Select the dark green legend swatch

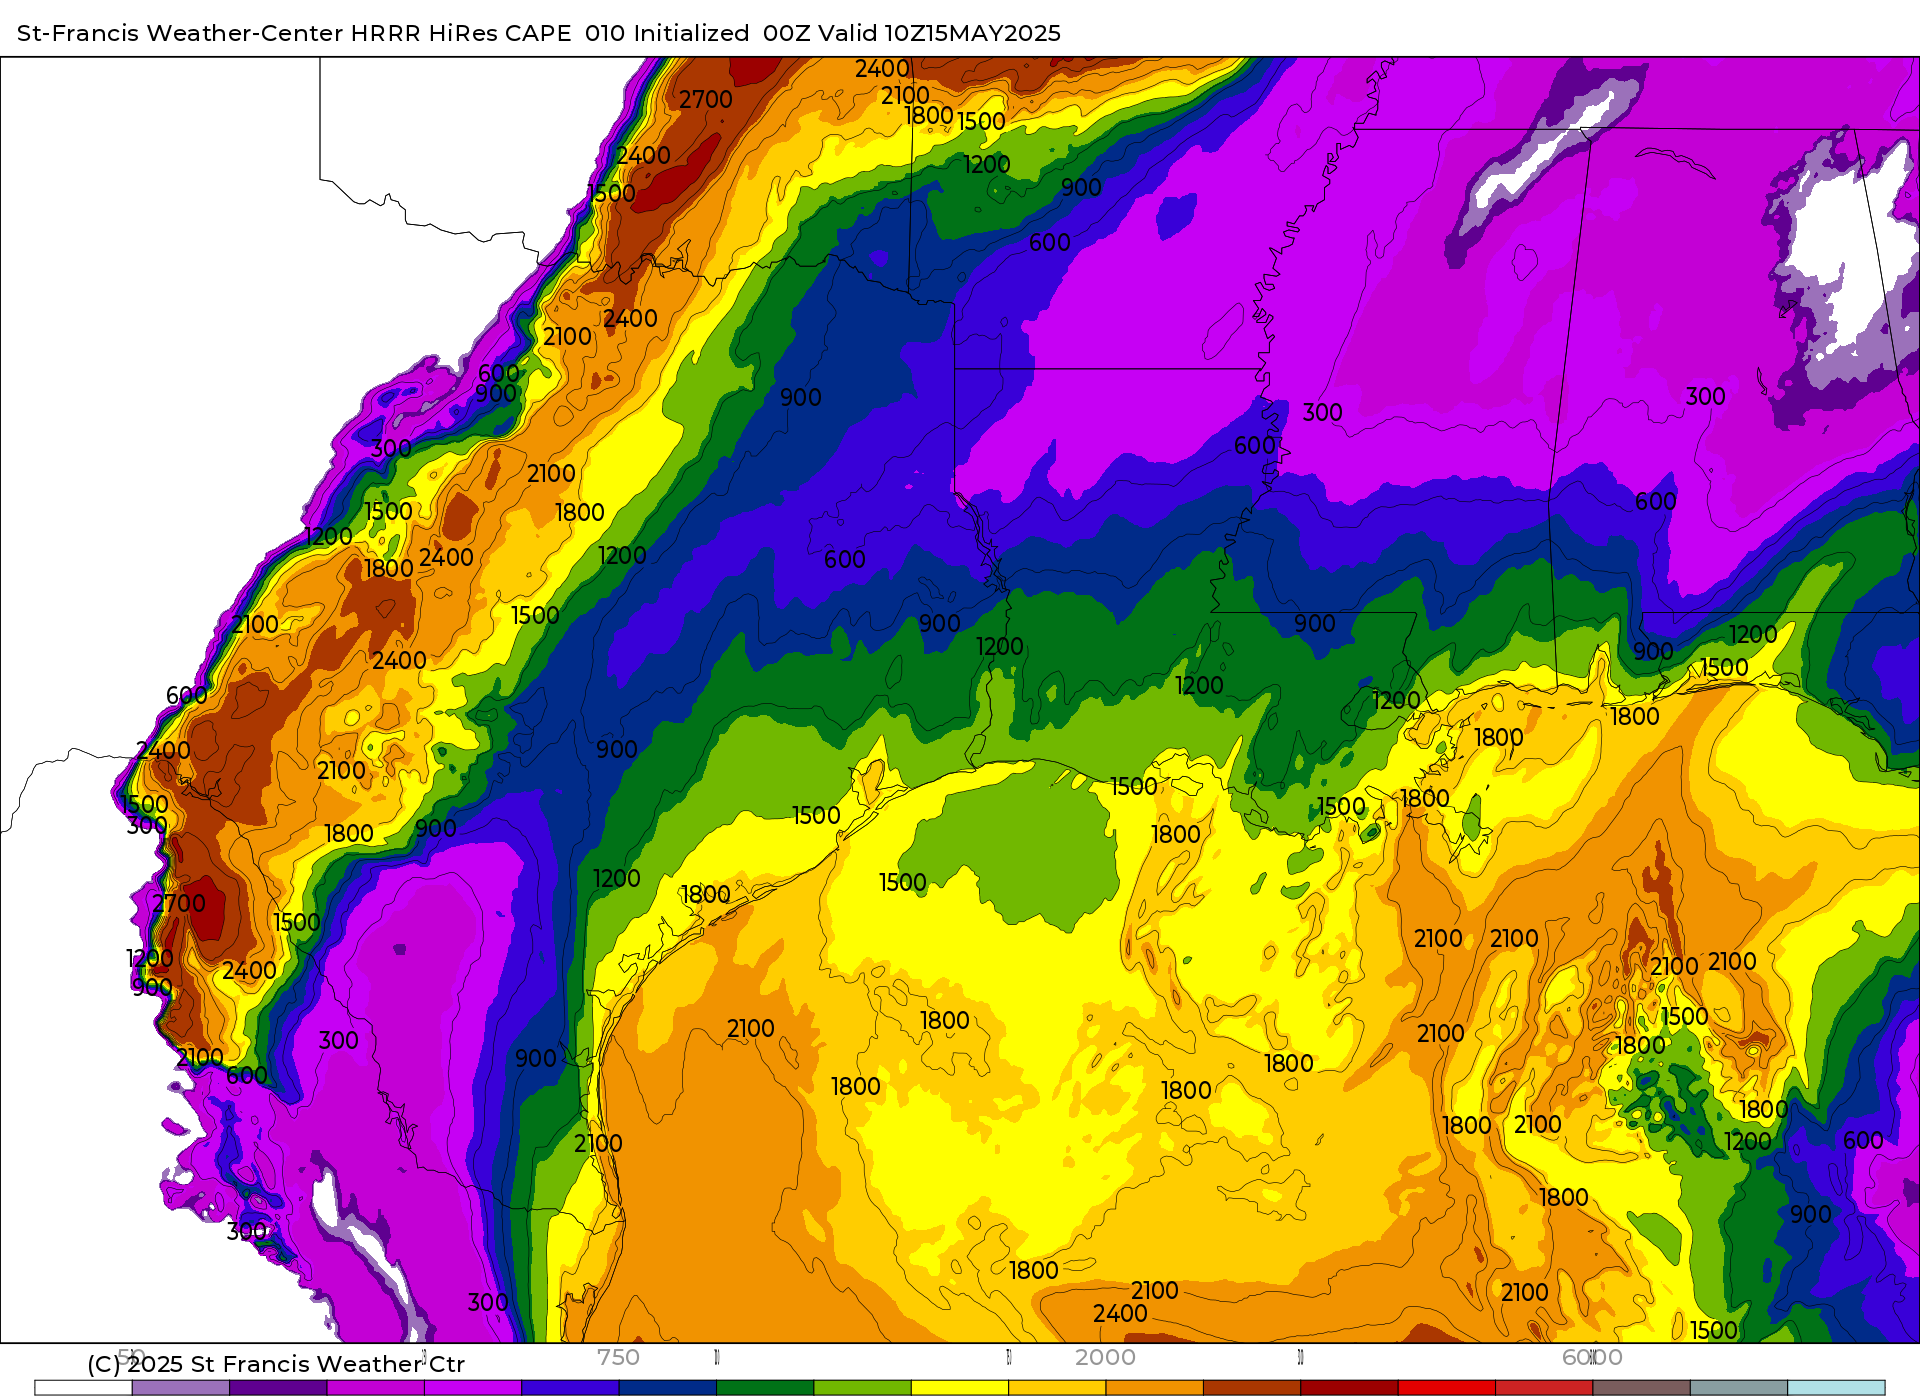(765, 1388)
